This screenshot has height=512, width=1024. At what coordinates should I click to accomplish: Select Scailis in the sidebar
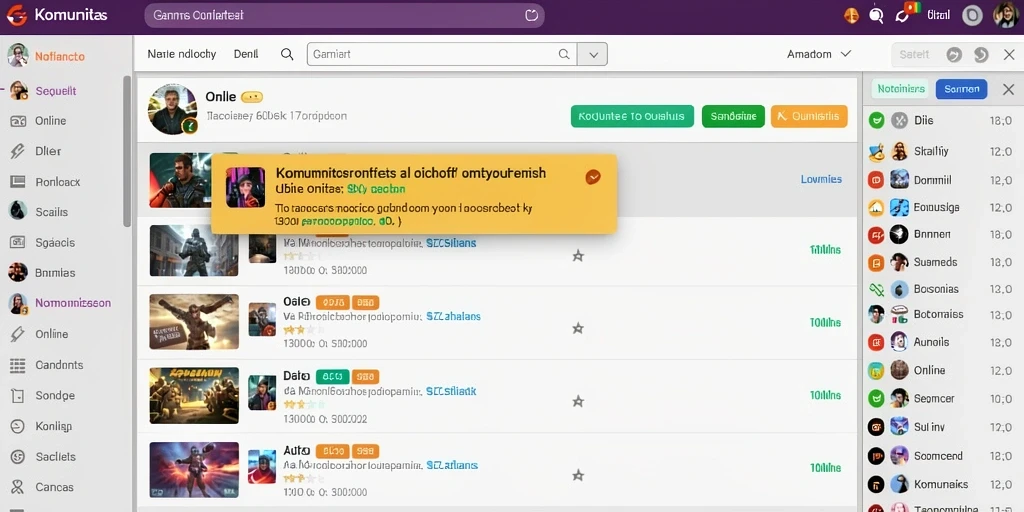coord(51,212)
